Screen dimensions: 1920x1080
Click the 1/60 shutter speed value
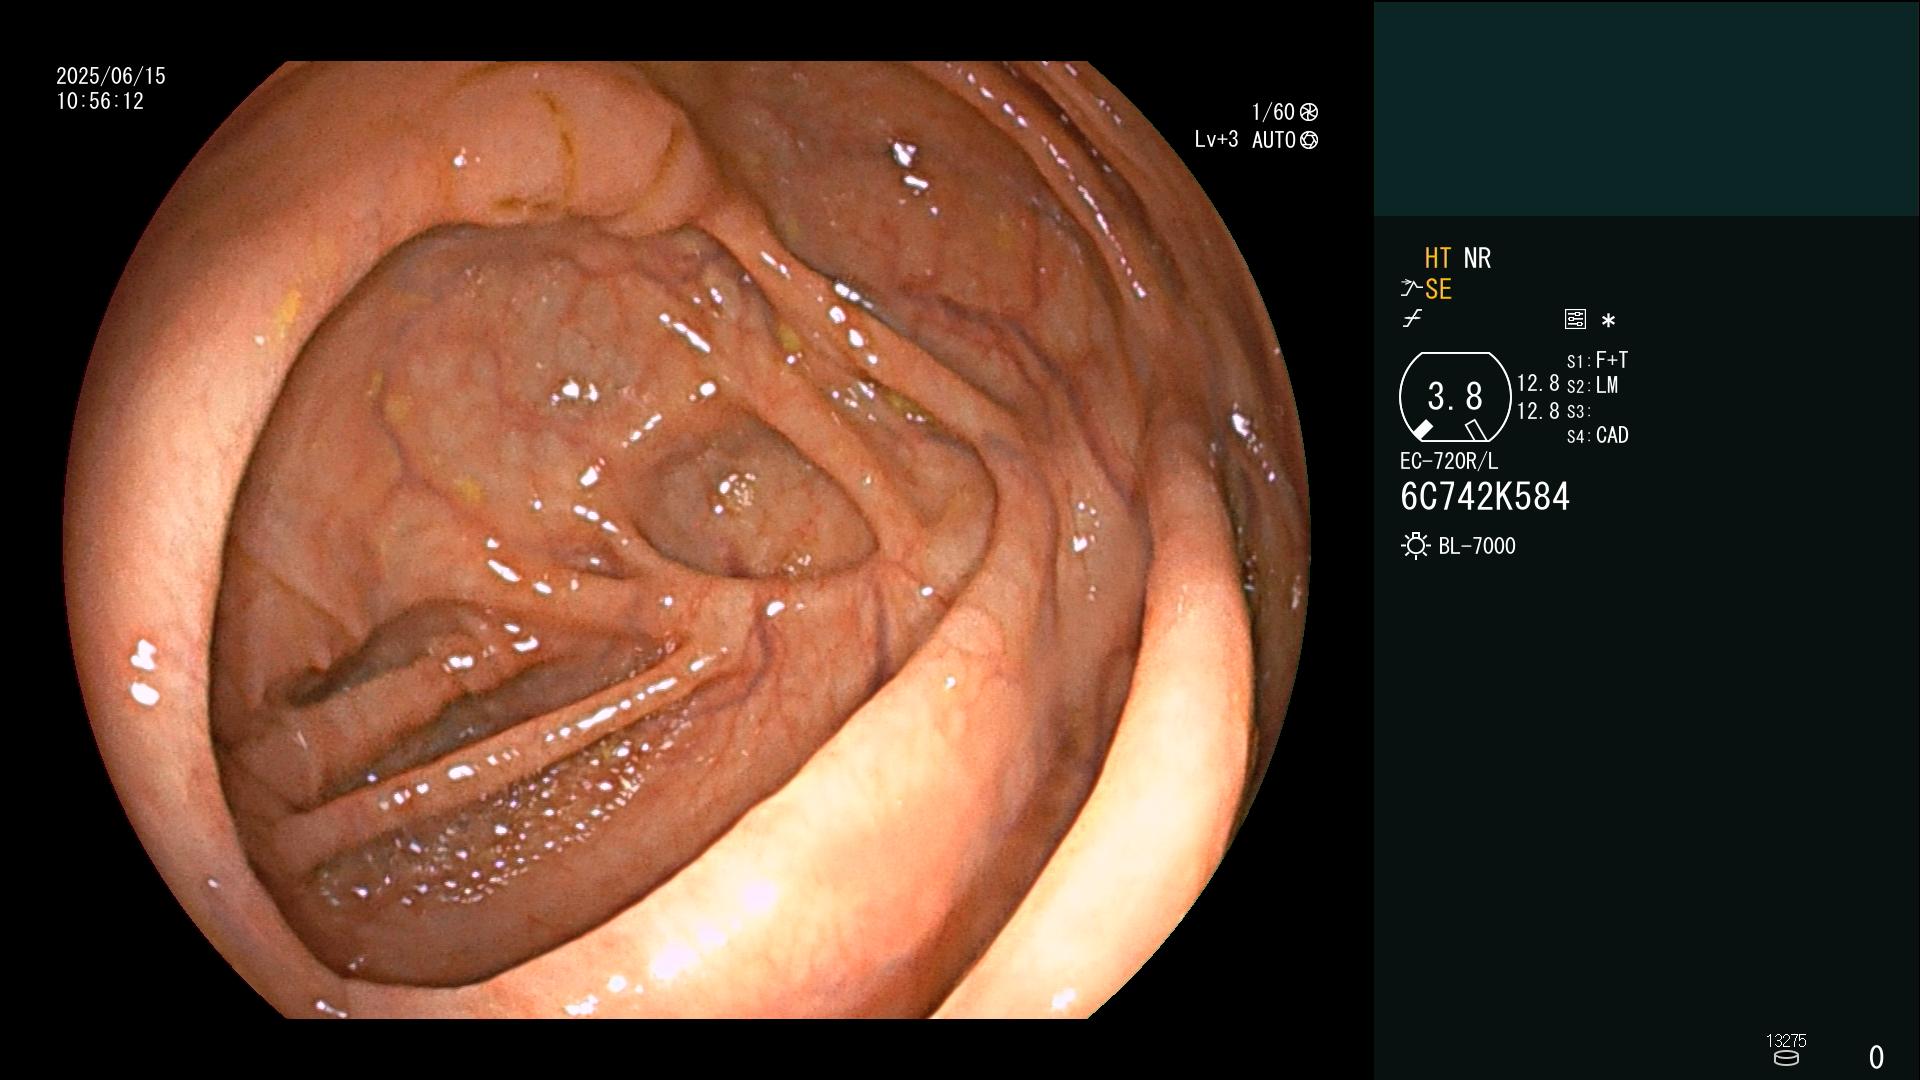(x=1273, y=112)
